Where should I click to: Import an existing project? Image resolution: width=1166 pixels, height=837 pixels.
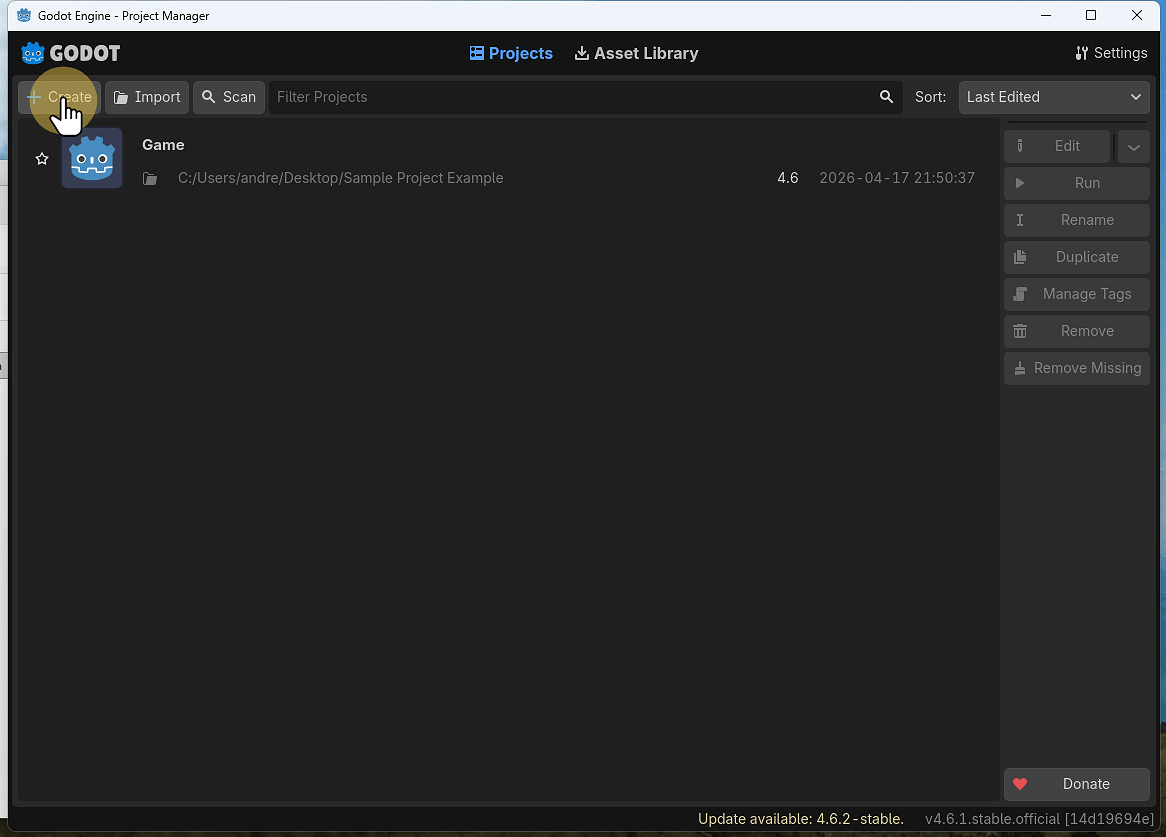[x=147, y=97]
